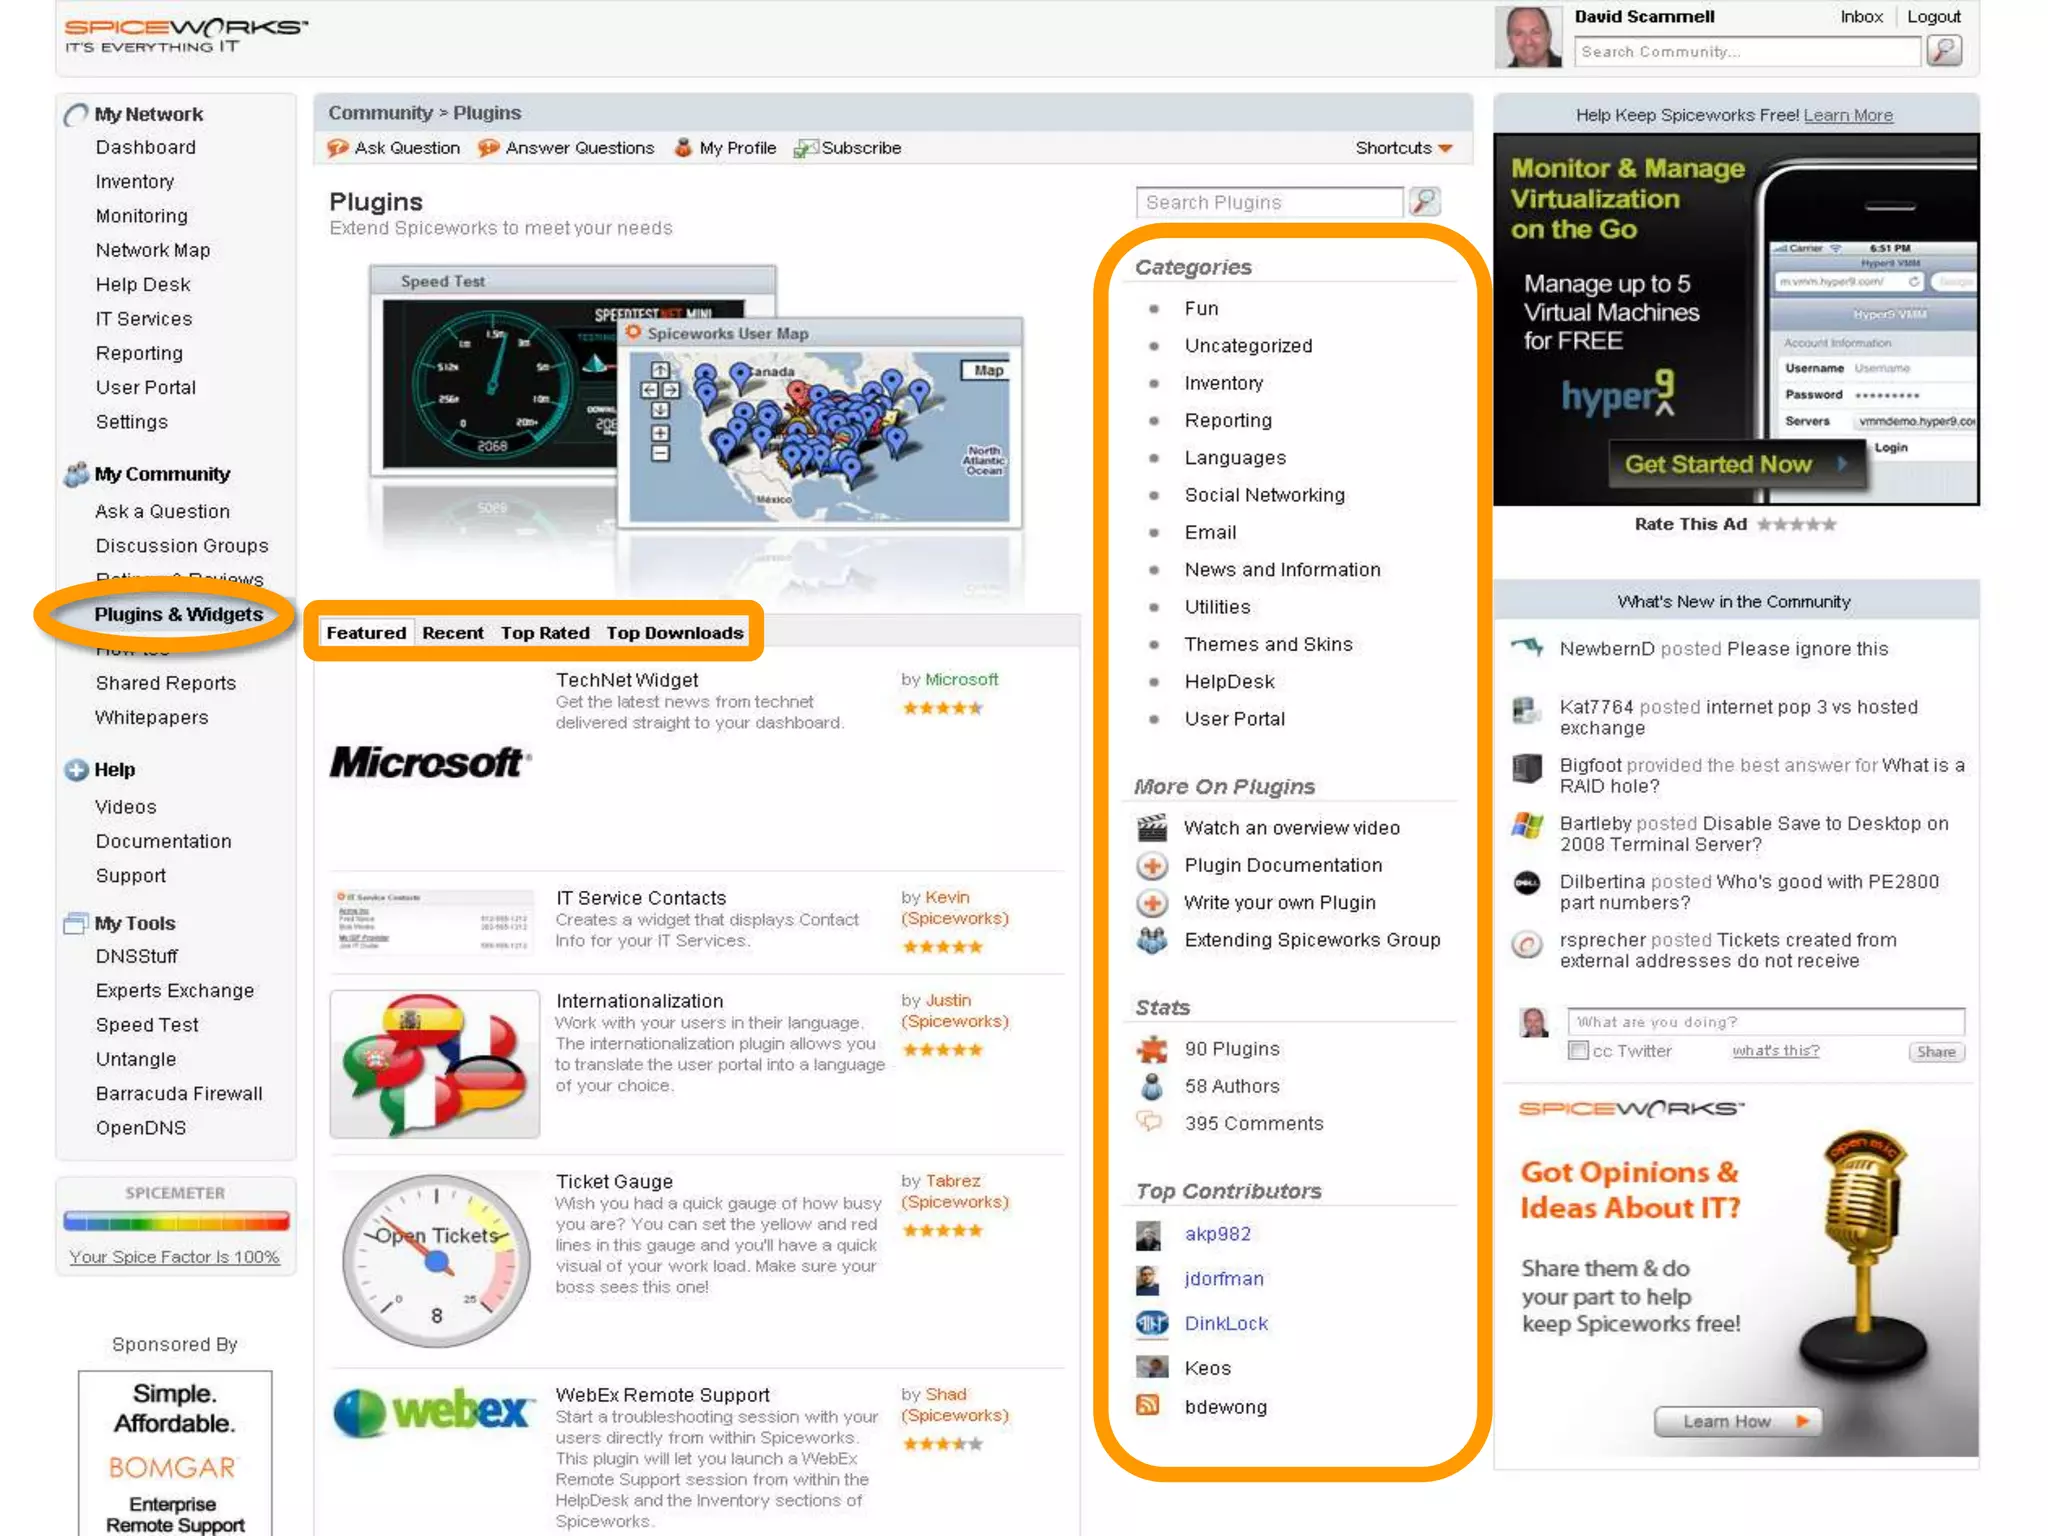This screenshot has width=2048, height=1536.
Task: Open the Learn More link
Action: click(x=1848, y=115)
